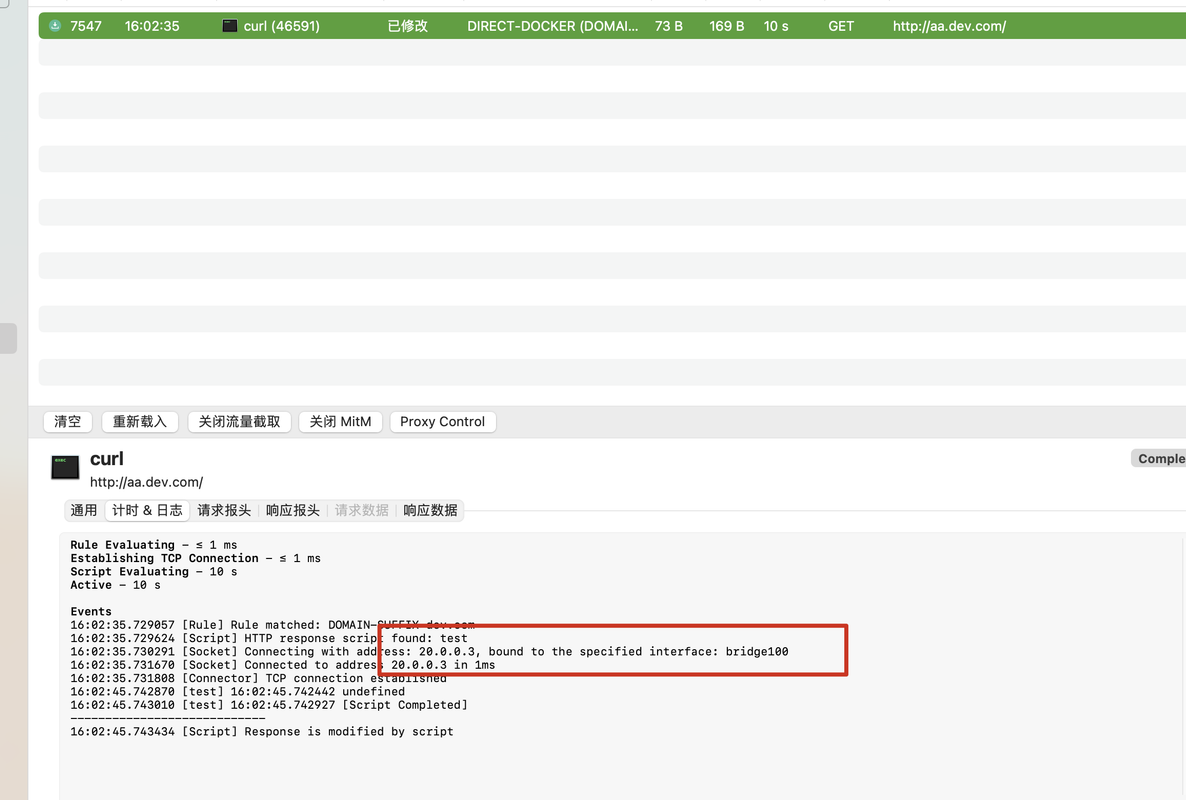
Task: Click the 169 B download size cell
Action: (x=727, y=26)
